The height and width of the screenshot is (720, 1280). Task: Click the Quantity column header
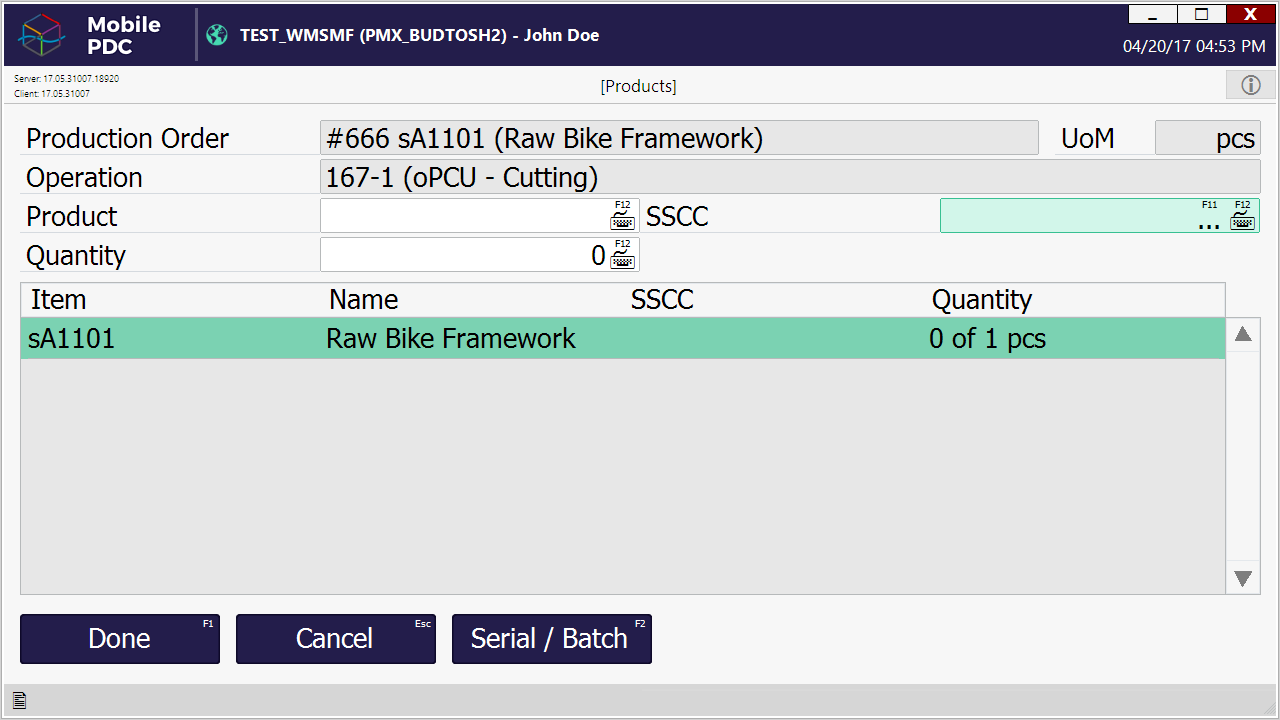pyautogui.click(x=981, y=300)
